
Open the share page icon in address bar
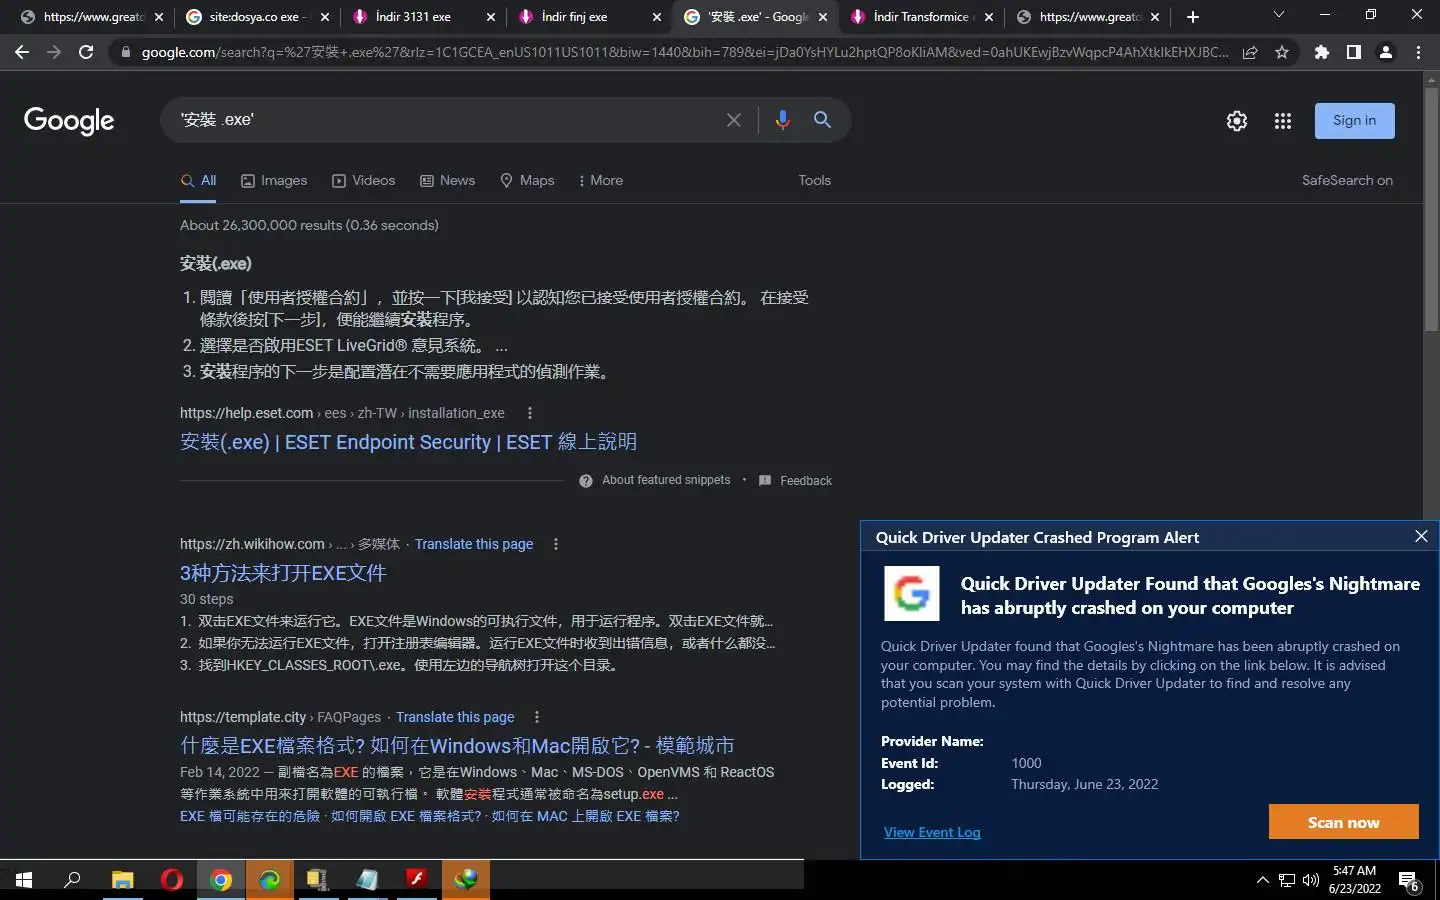[x=1250, y=52]
